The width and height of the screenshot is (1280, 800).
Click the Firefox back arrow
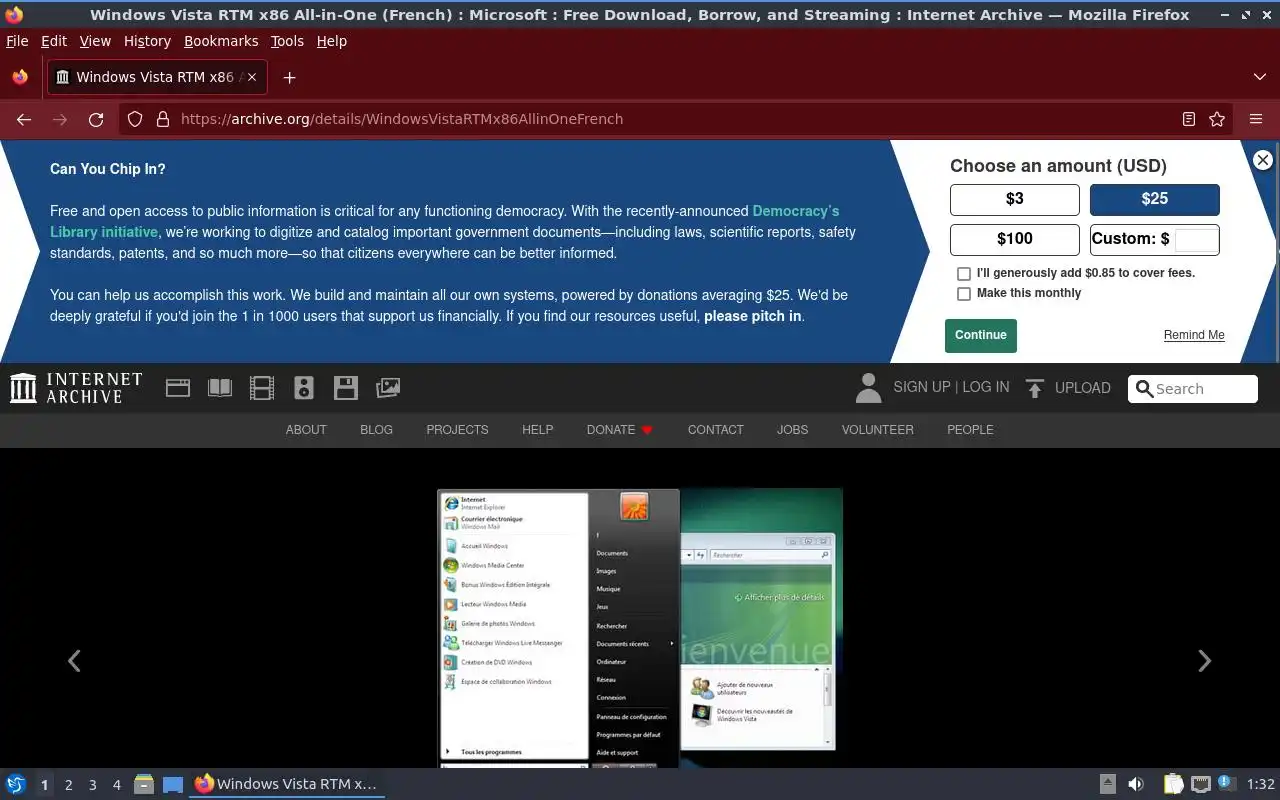[24, 119]
